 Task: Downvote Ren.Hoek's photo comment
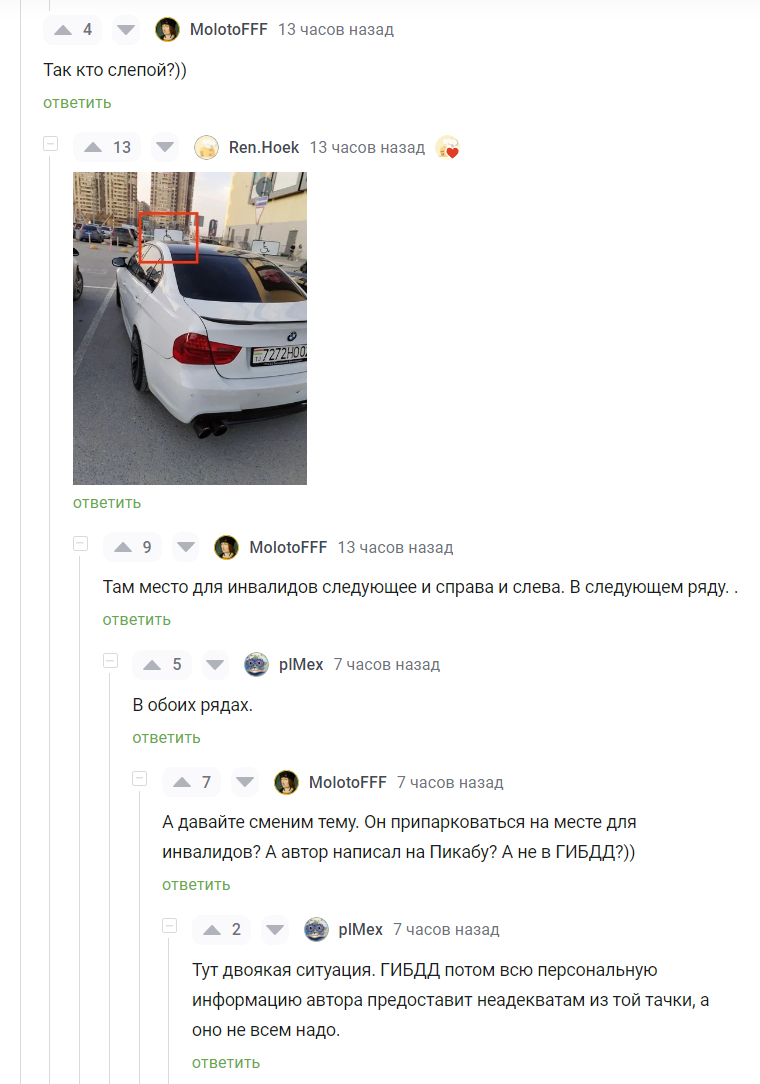click(165, 147)
